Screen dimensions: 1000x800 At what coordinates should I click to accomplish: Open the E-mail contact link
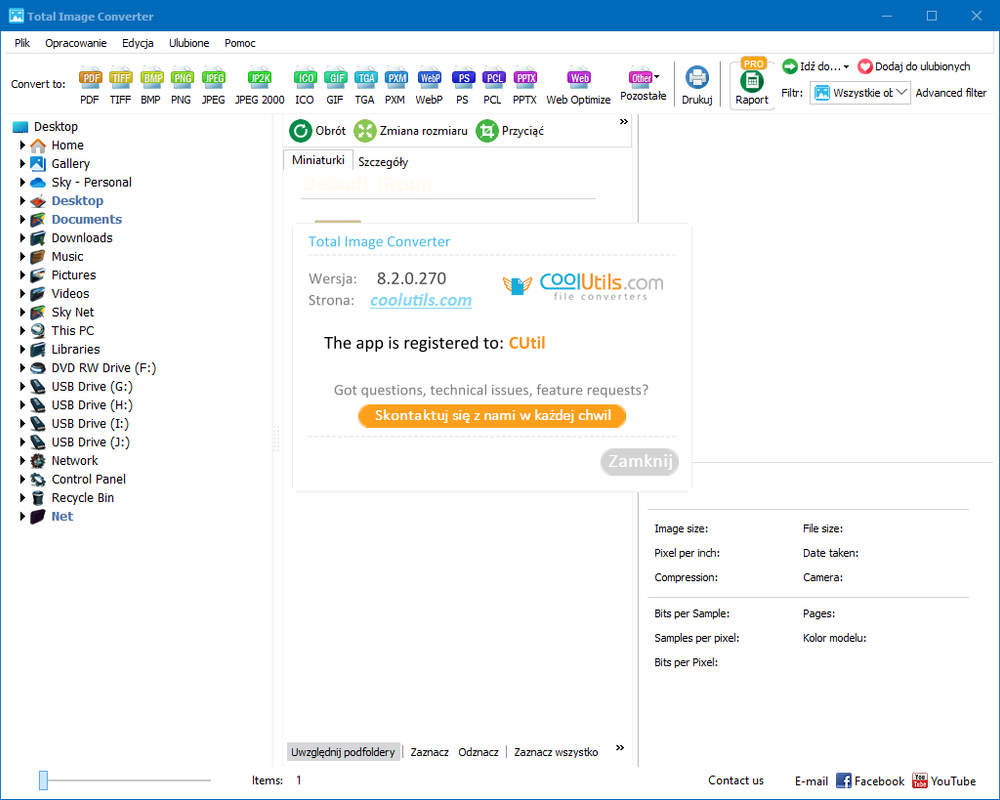[811, 781]
